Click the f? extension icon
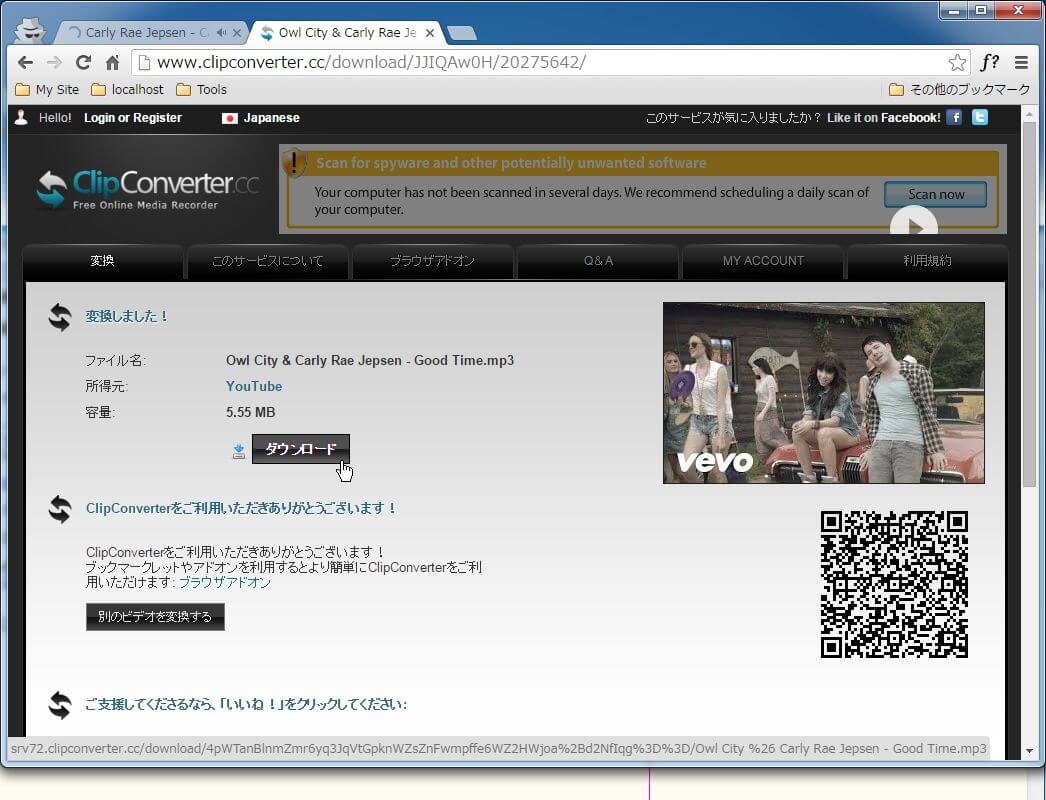The image size is (1046, 800). [989, 63]
